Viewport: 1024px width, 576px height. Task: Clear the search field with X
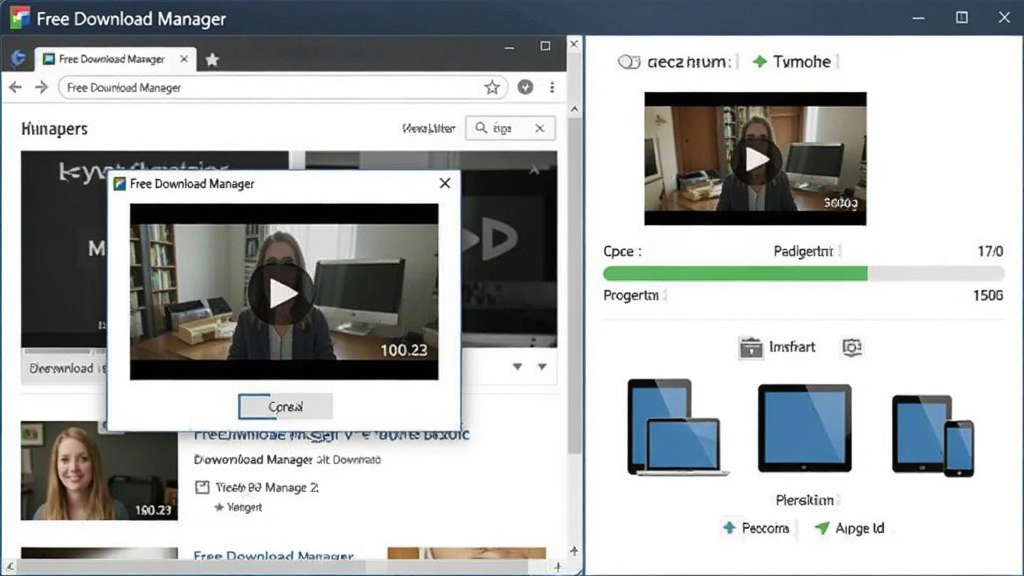tap(540, 128)
